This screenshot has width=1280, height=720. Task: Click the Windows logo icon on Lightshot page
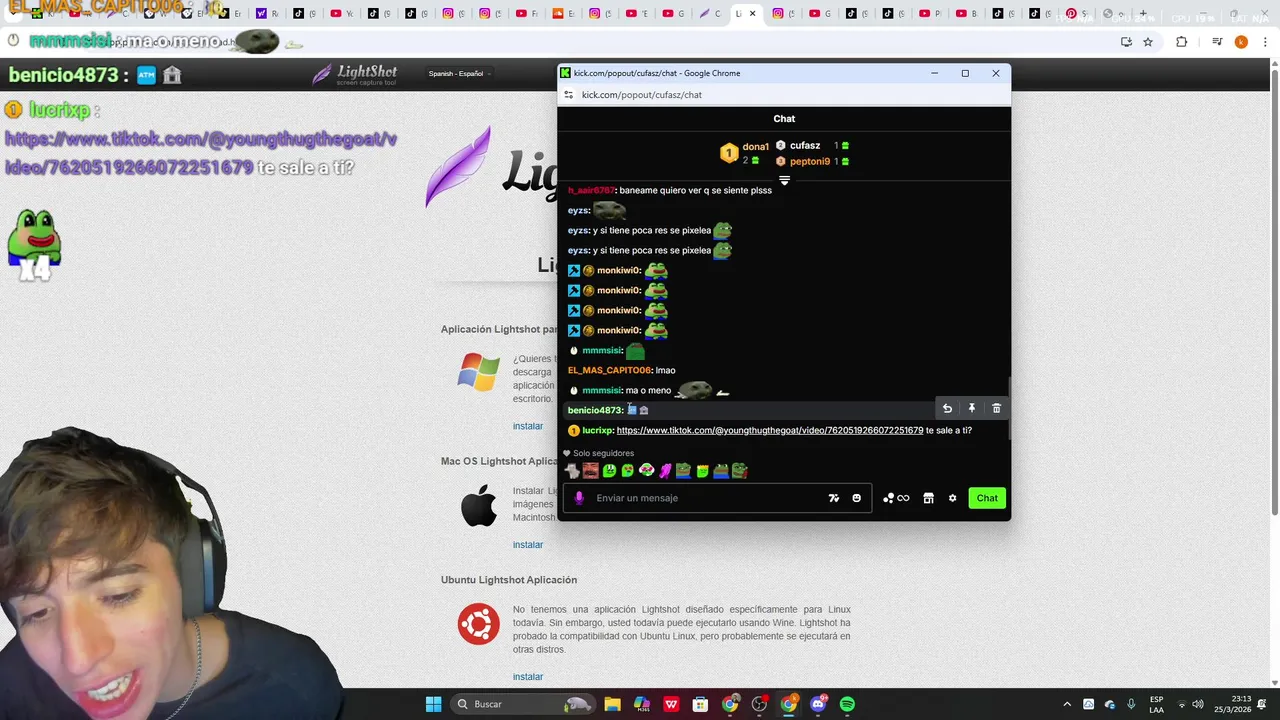[479, 372]
